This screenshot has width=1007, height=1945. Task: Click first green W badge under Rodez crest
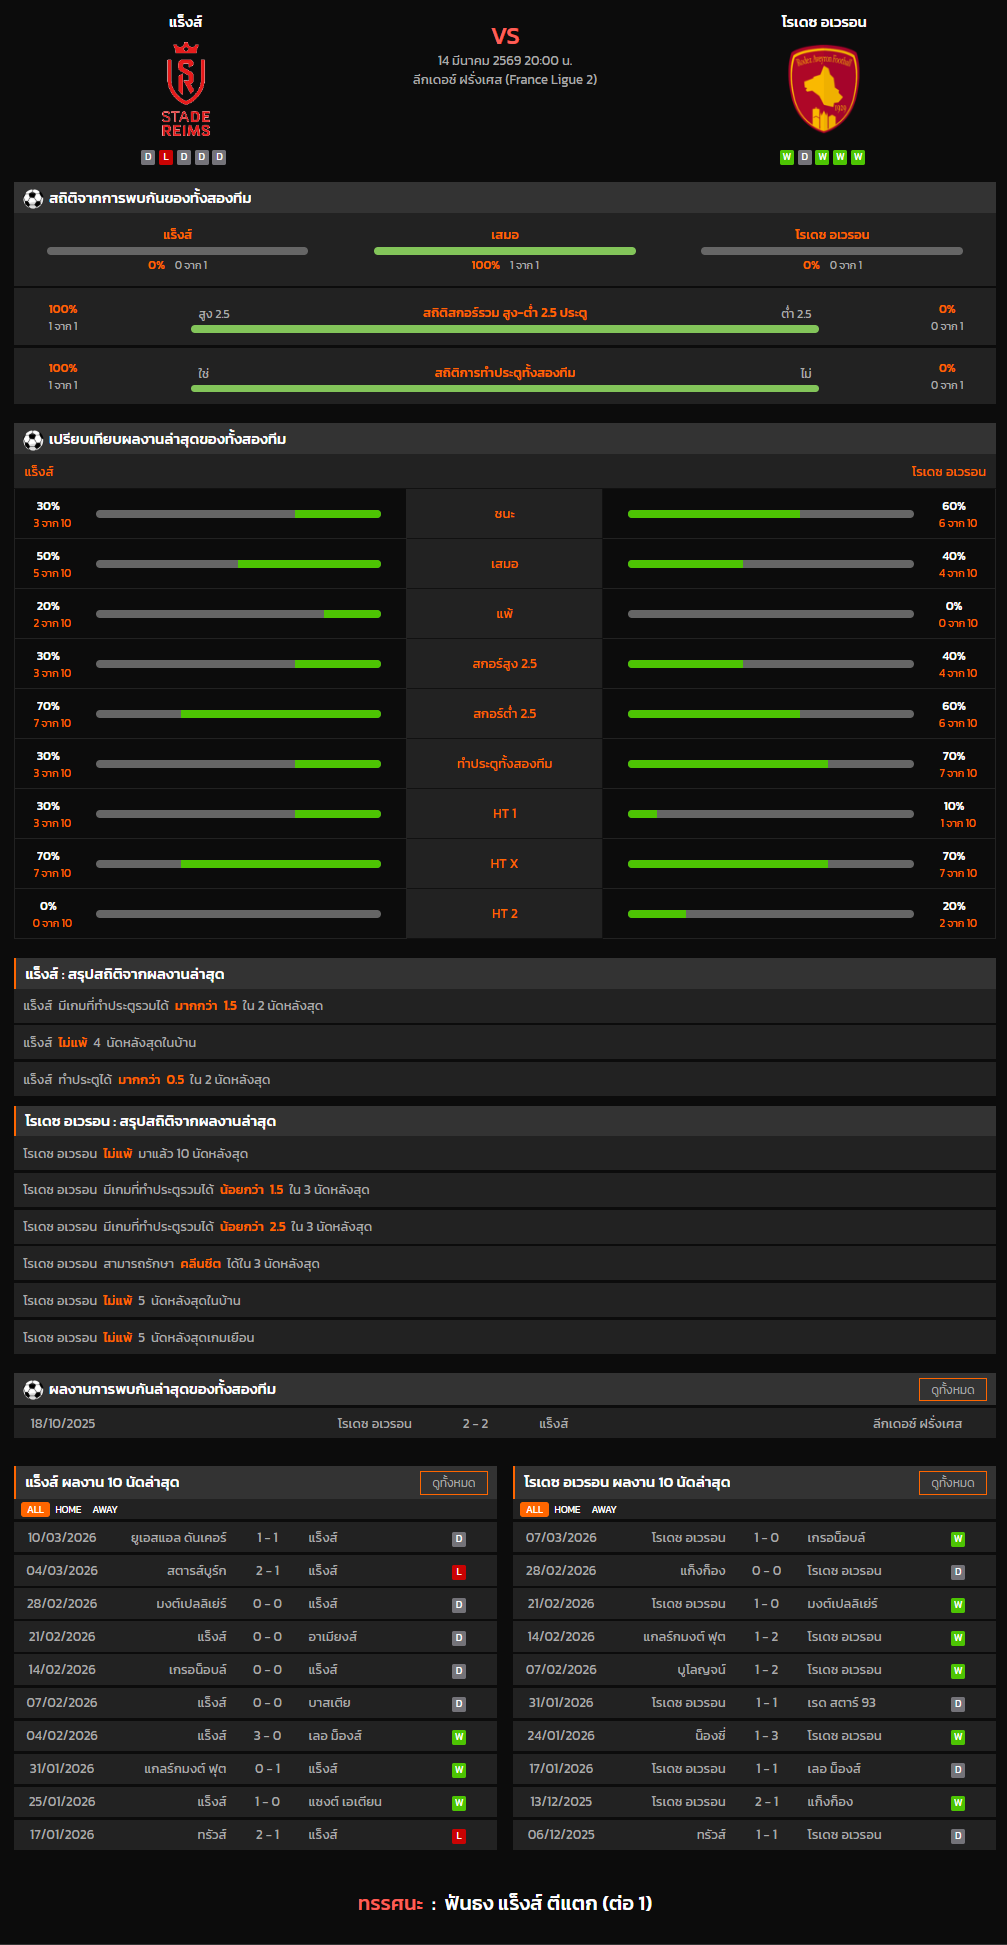tap(787, 157)
